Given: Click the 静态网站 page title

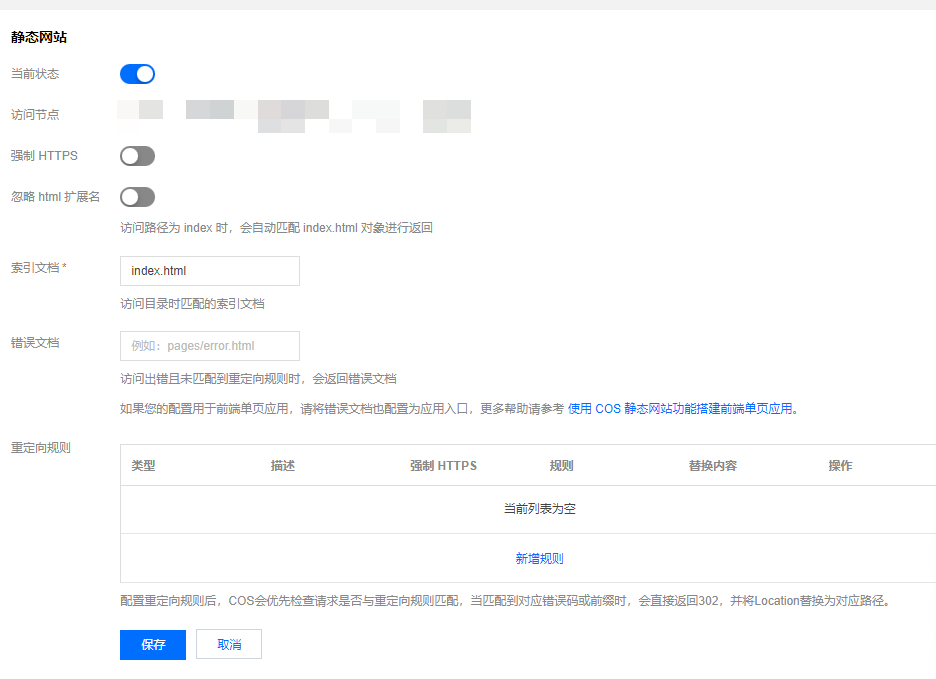Looking at the screenshot, I should (x=38, y=37).
